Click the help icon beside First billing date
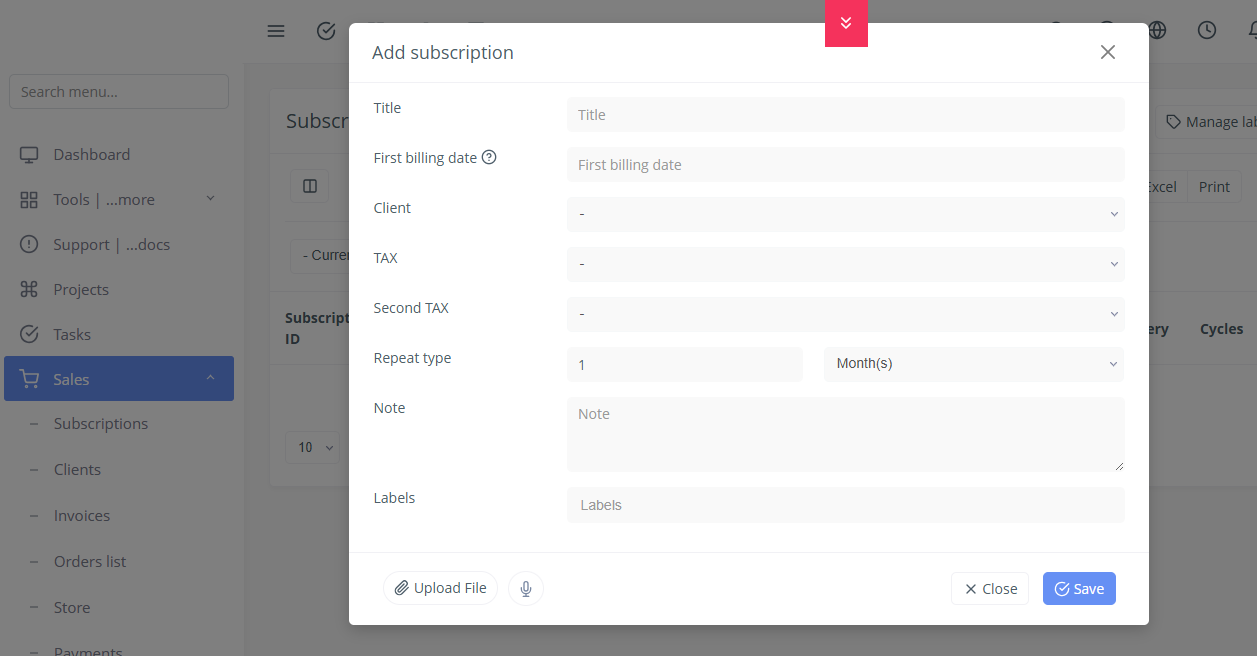The height and width of the screenshot is (656, 1257). [489, 157]
